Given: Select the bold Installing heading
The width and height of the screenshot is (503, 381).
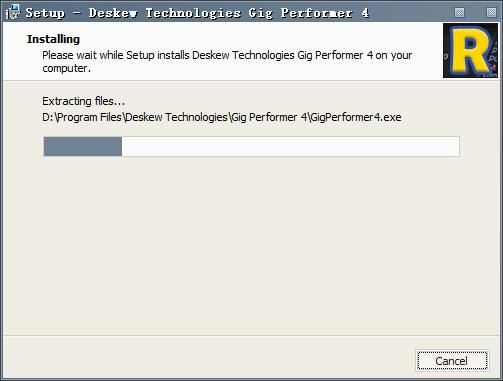Looking at the screenshot, I should tap(53, 39).
